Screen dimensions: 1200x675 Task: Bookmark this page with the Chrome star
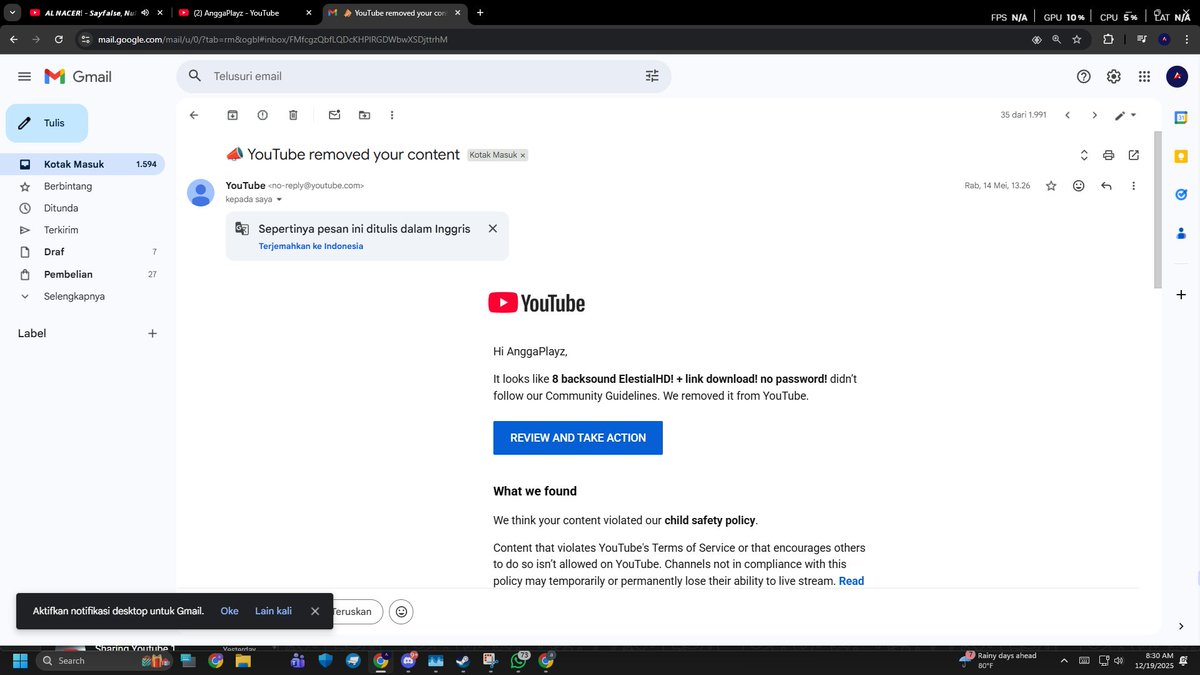(1077, 39)
